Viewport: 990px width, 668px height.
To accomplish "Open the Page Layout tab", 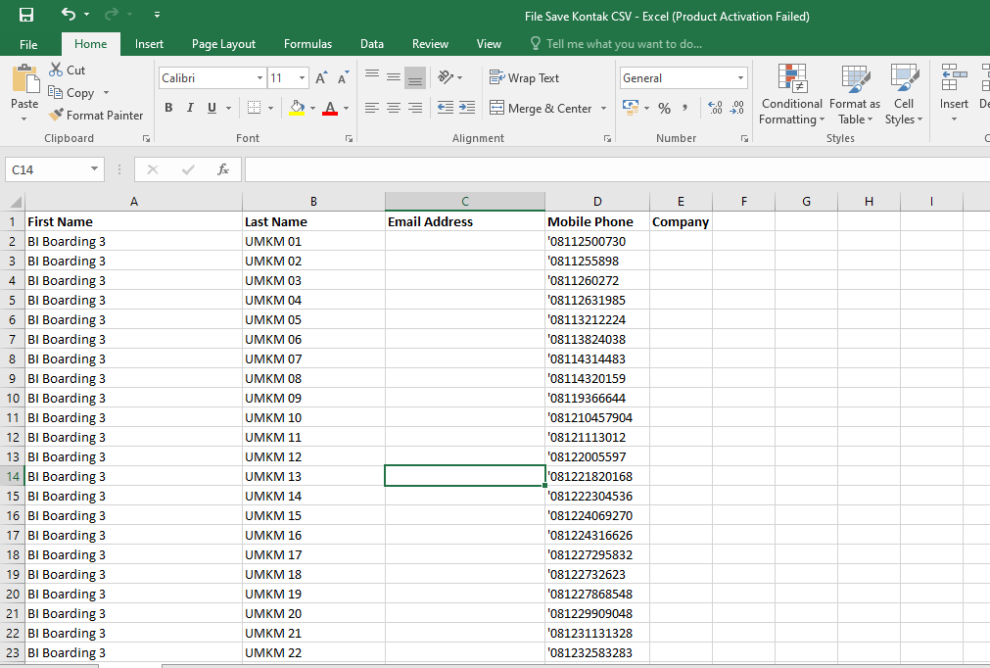I will coord(223,44).
